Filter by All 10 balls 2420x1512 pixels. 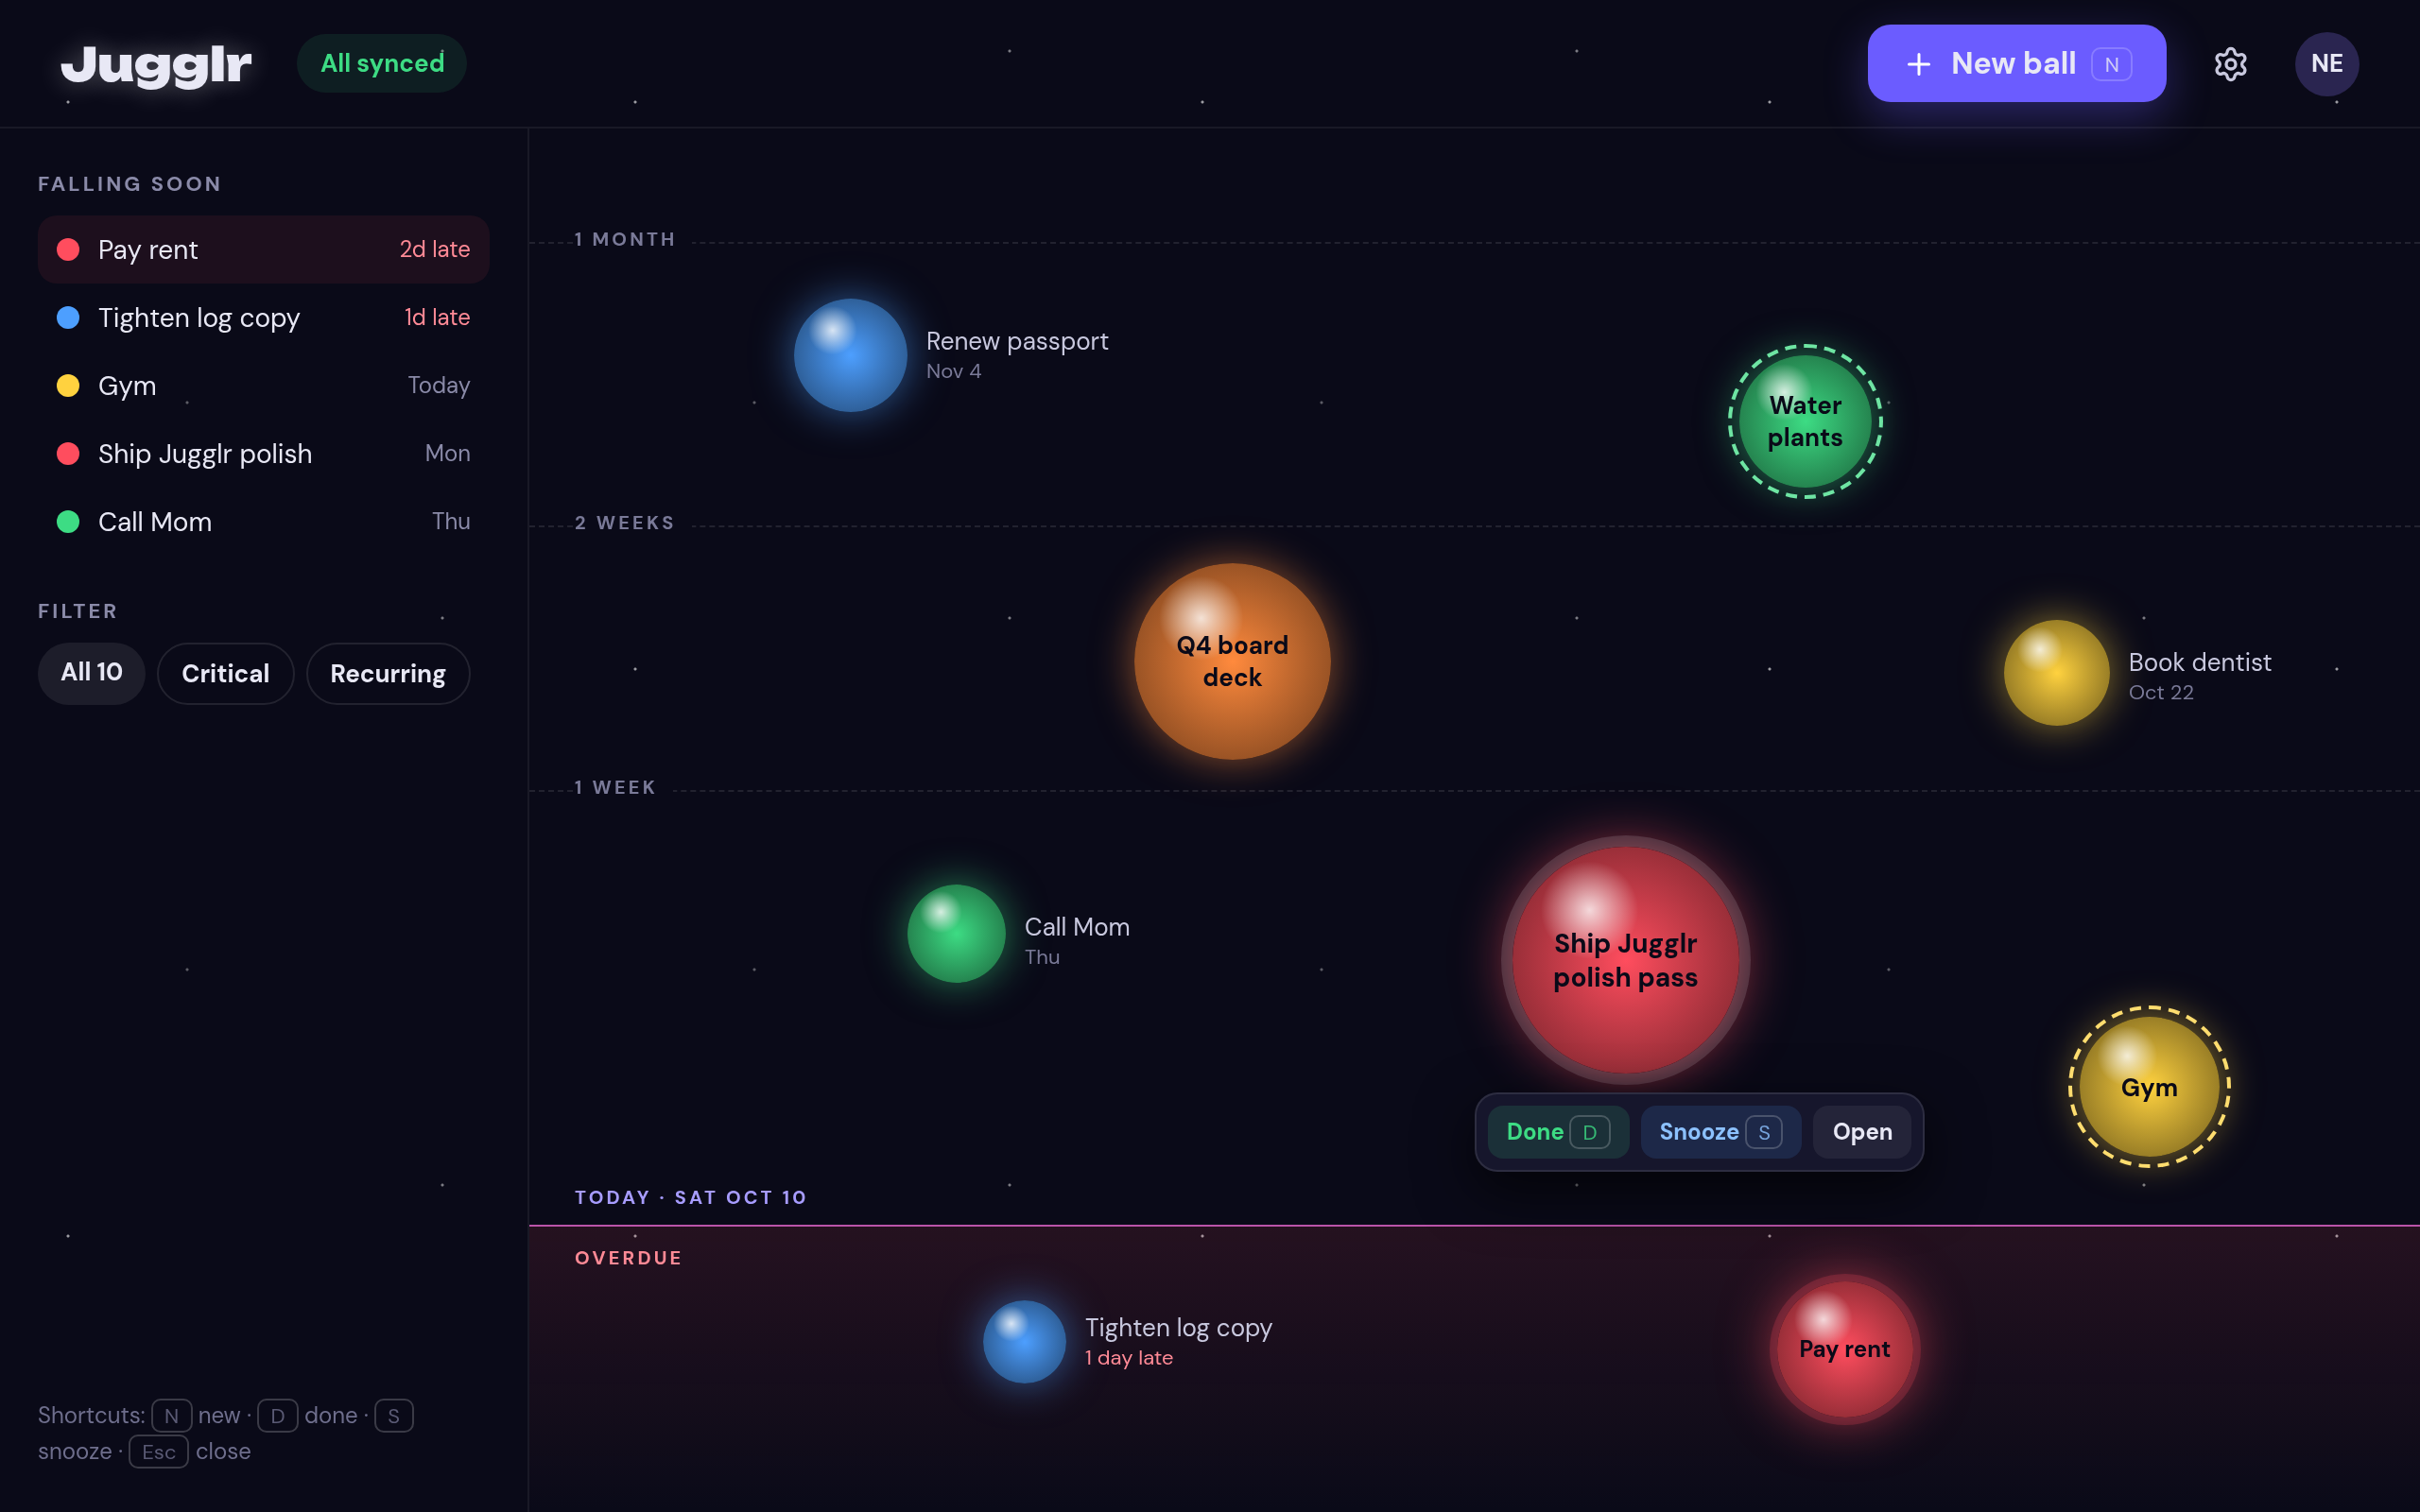tap(91, 673)
